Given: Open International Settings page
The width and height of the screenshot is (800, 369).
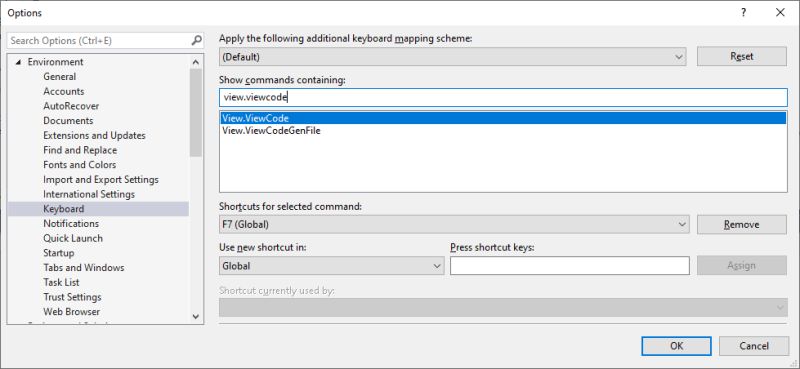Looking at the screenshot, I should (89, 194).
